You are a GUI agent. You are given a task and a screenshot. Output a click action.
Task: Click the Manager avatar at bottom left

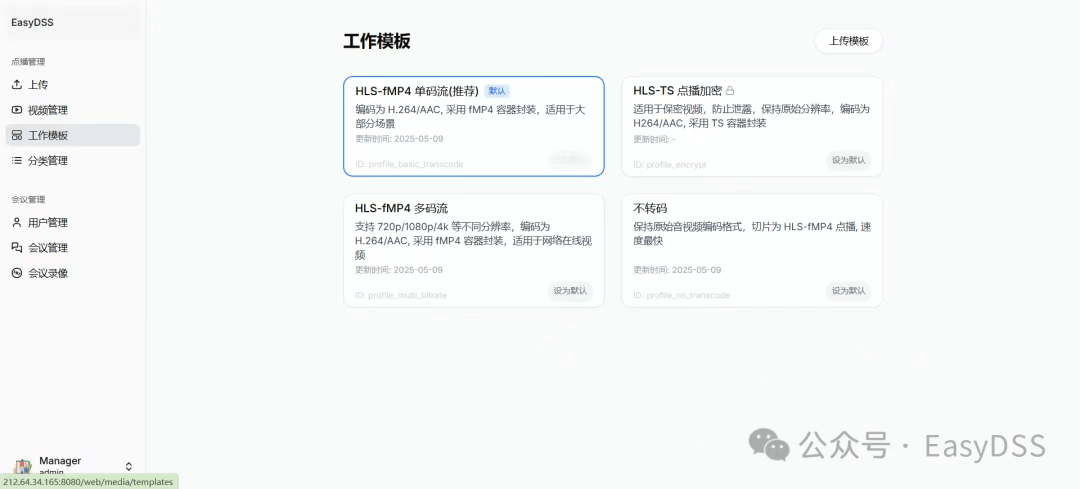[x=22, y=467]
